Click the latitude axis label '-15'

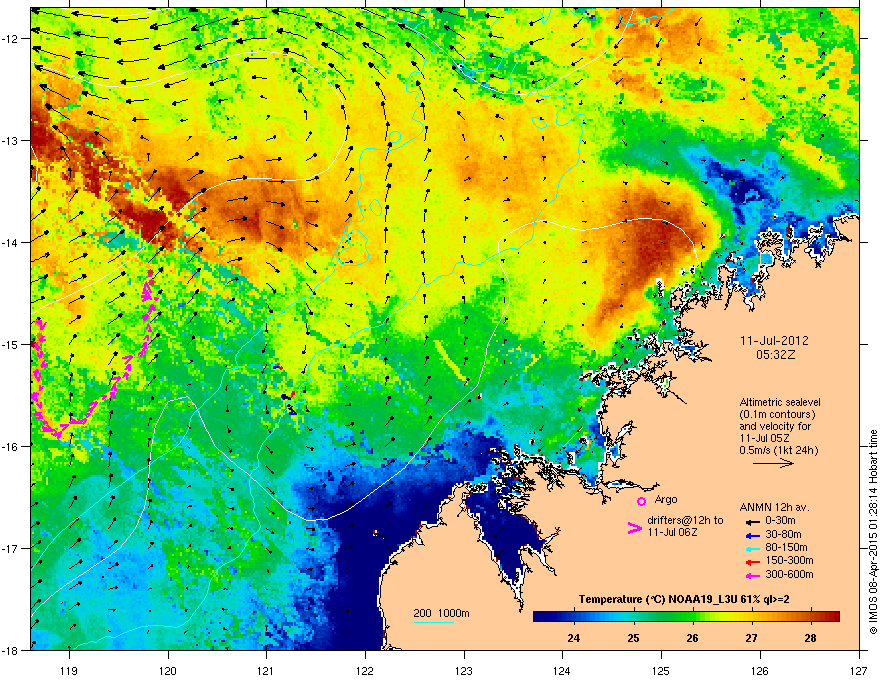[10, 344]
